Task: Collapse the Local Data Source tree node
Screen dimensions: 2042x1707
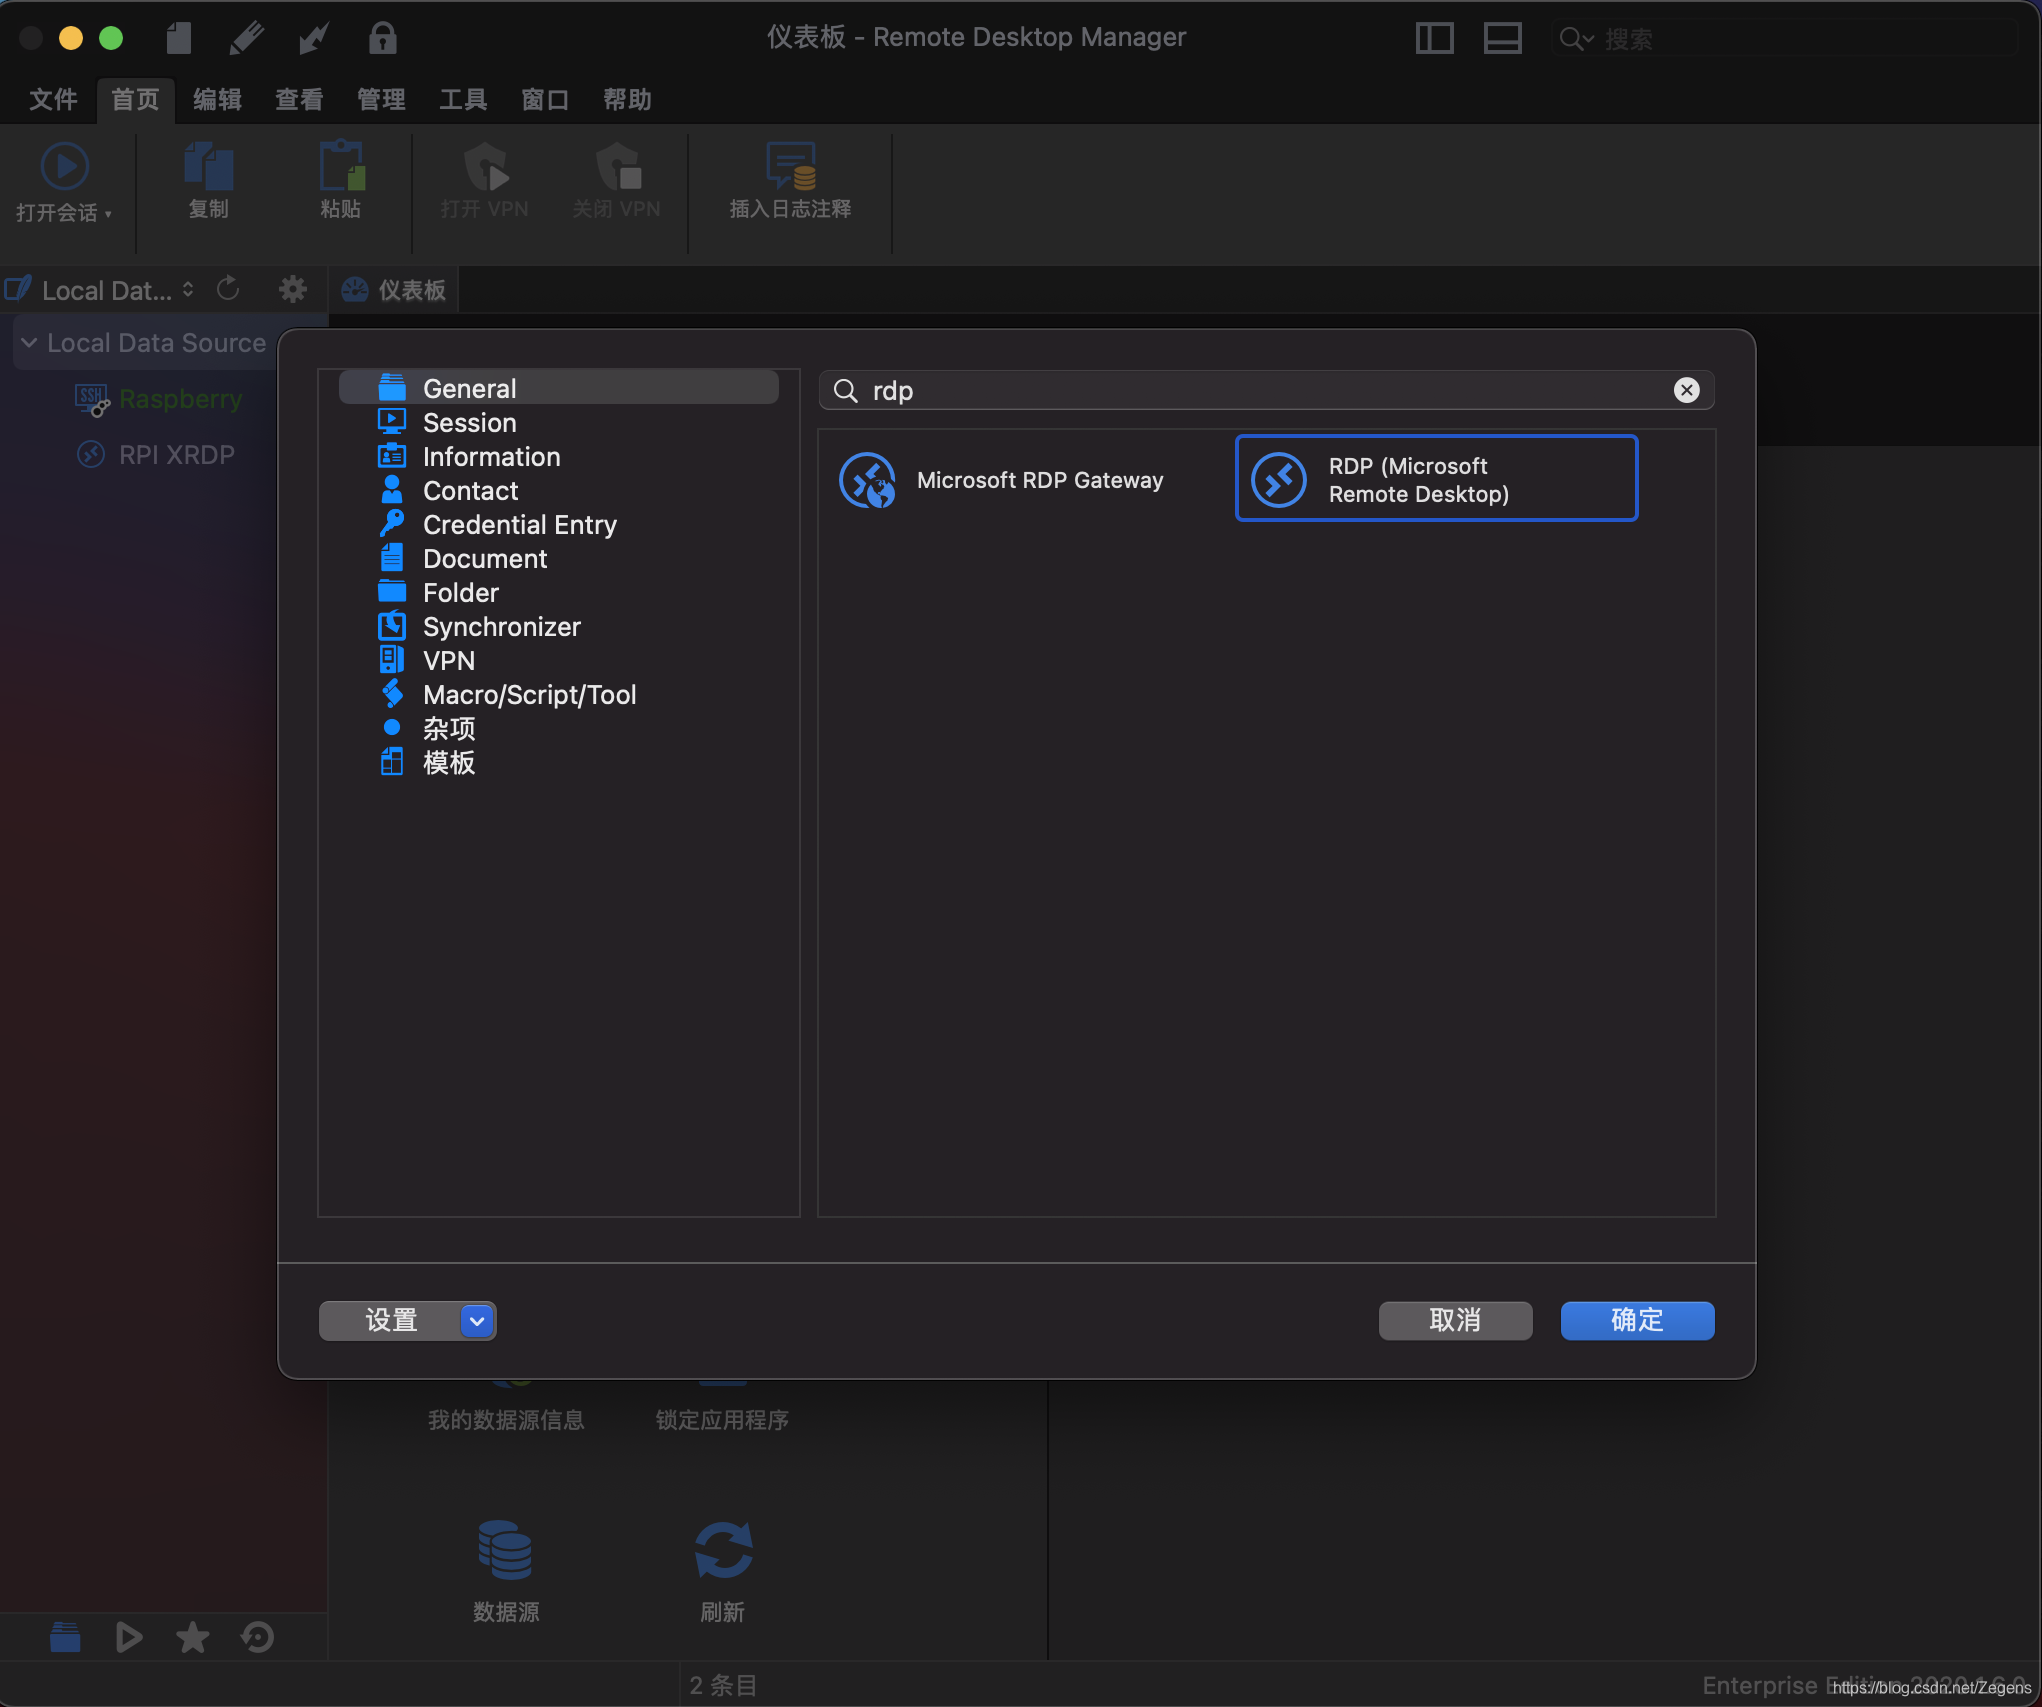Action: click(29, 343)
